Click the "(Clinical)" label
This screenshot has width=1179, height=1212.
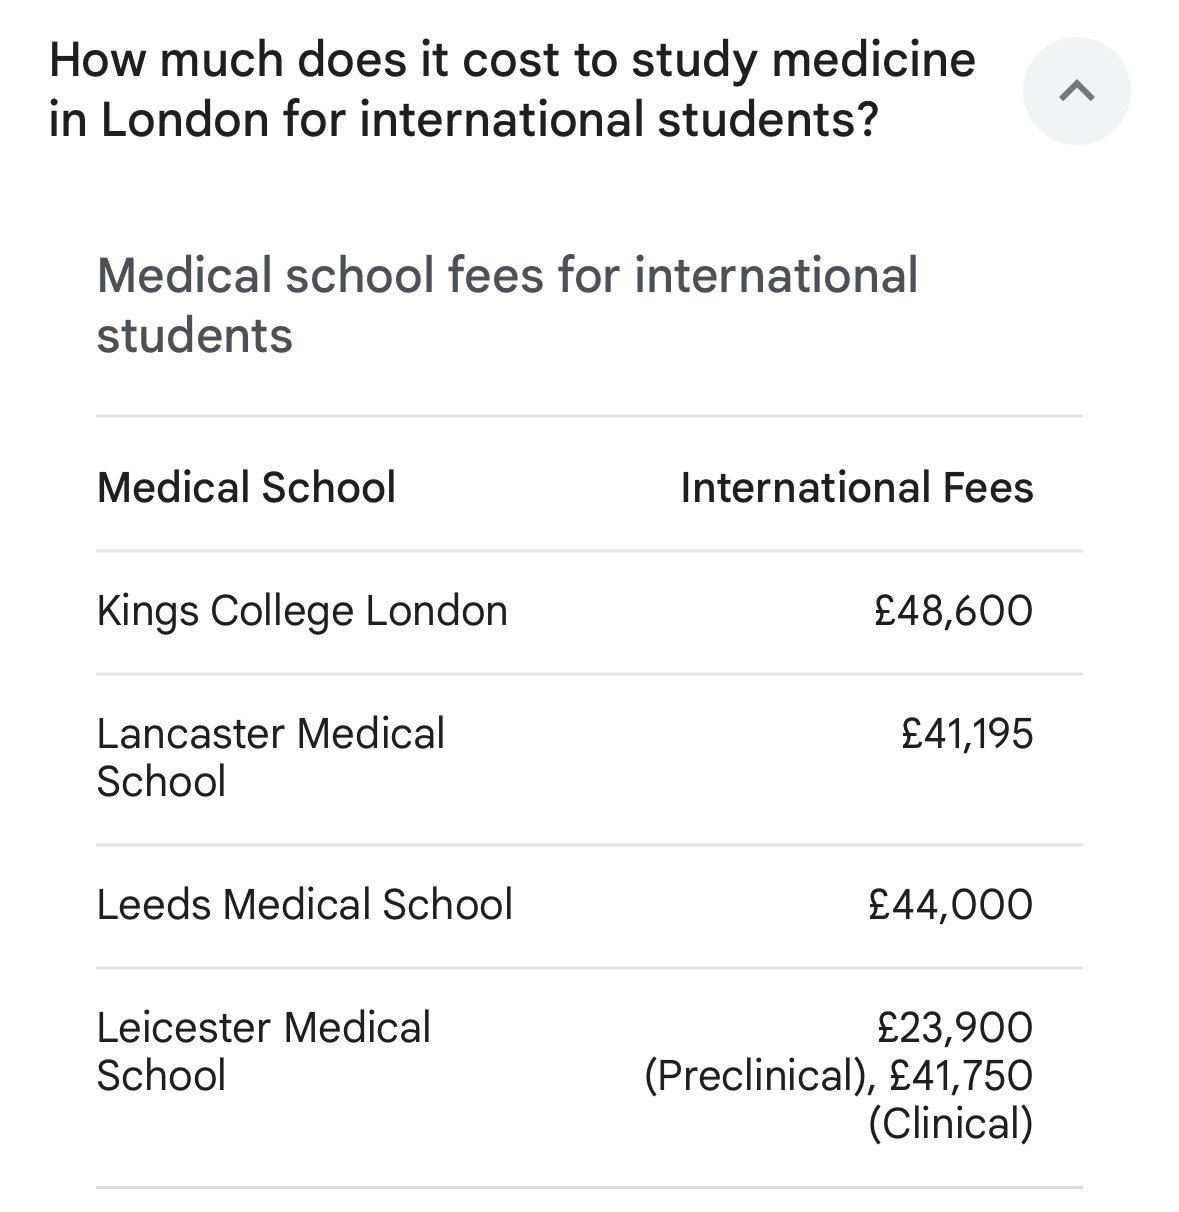950,1123
